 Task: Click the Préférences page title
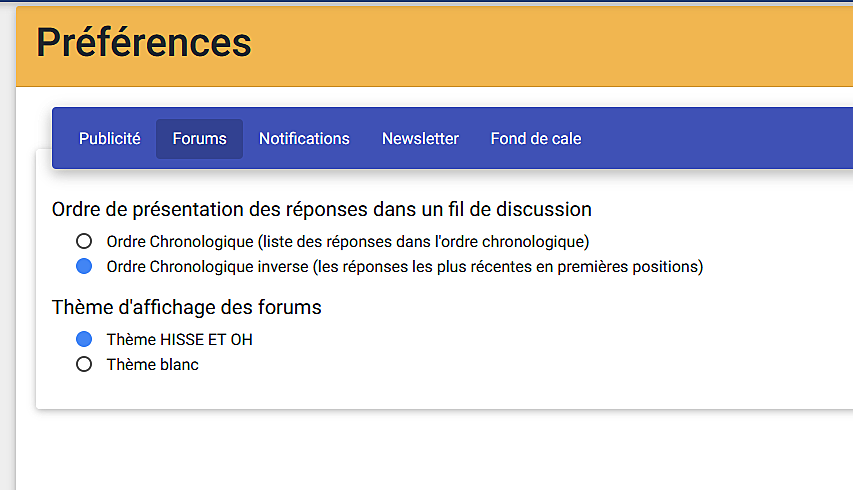pos(143,43)
